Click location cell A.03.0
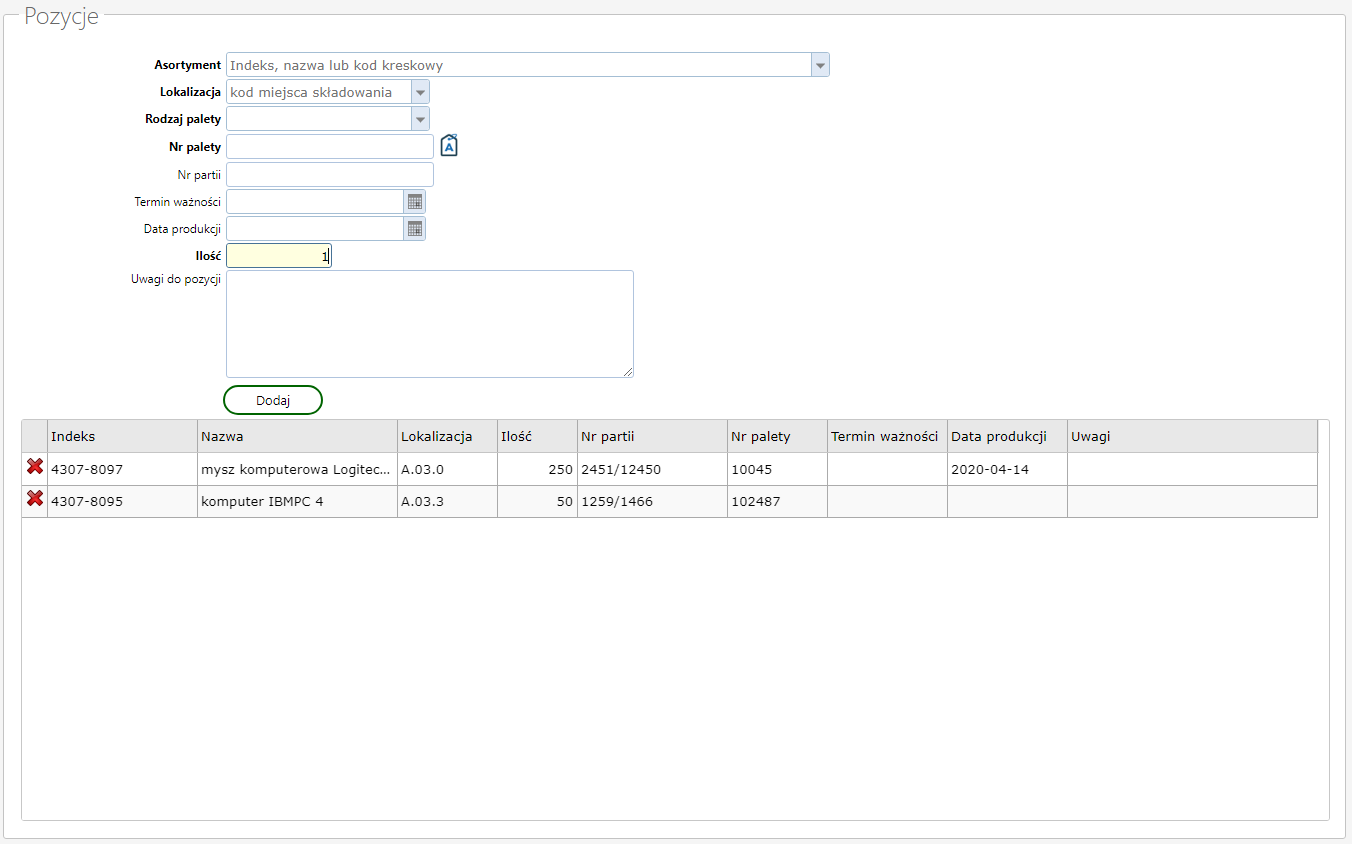Viewport: 1352px width, 844px height. 447,469
